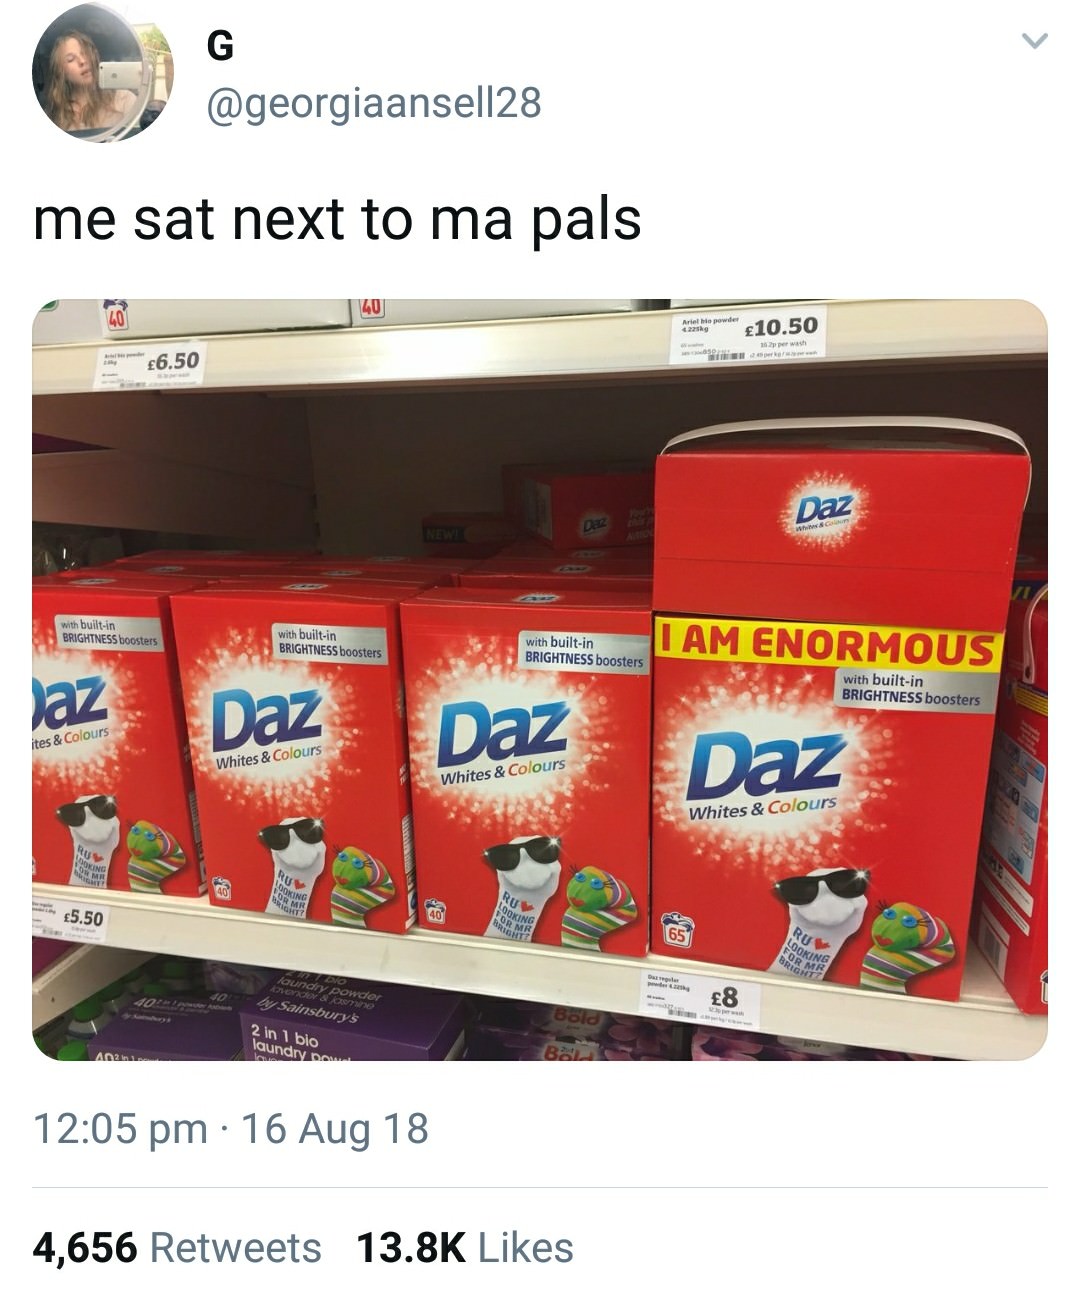Tap the small Daz logo on box top
The image size is (1080, 1292).
pos(823,508)
